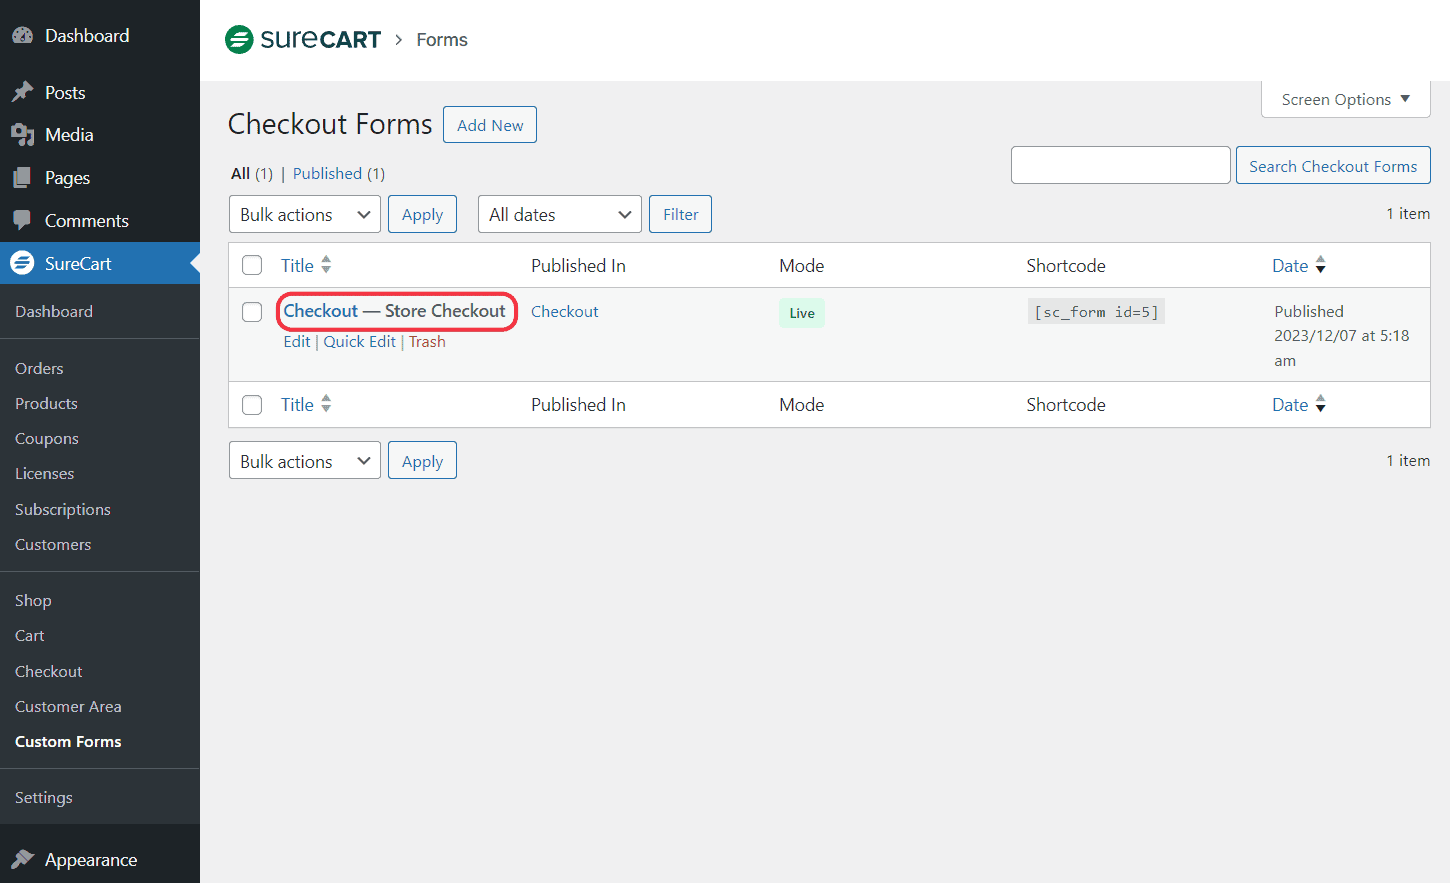
Task: Open the Checkout — Store Checkout form link
Action: click(394, 311)
